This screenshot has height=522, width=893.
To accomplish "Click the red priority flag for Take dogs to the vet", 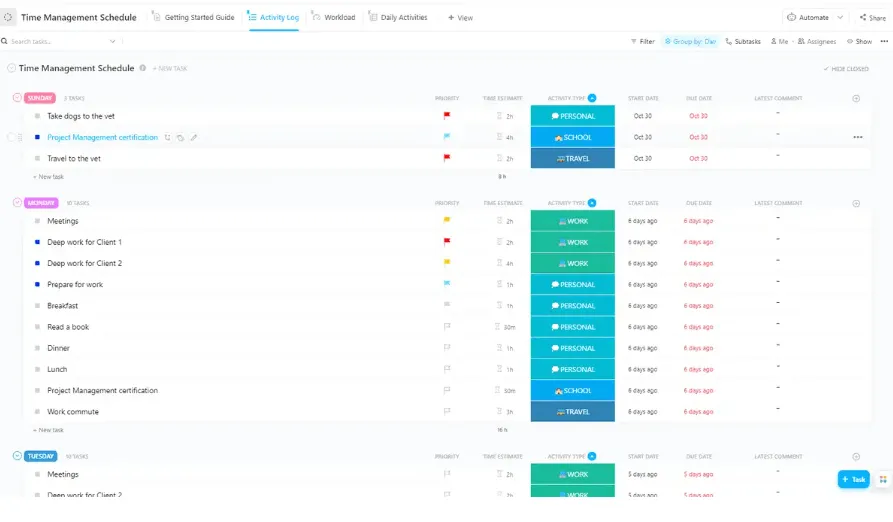I will pyautogui.click(x=447, y=116).
